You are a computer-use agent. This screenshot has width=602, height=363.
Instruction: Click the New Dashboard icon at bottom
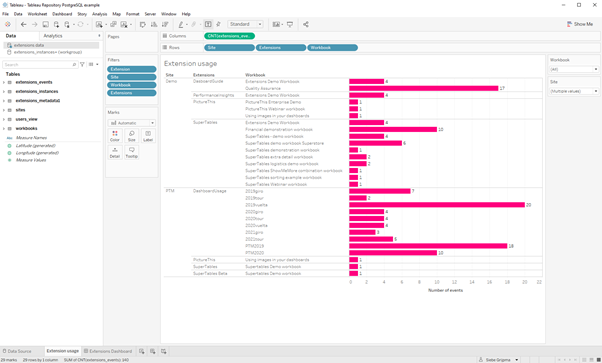click(153, 351)
